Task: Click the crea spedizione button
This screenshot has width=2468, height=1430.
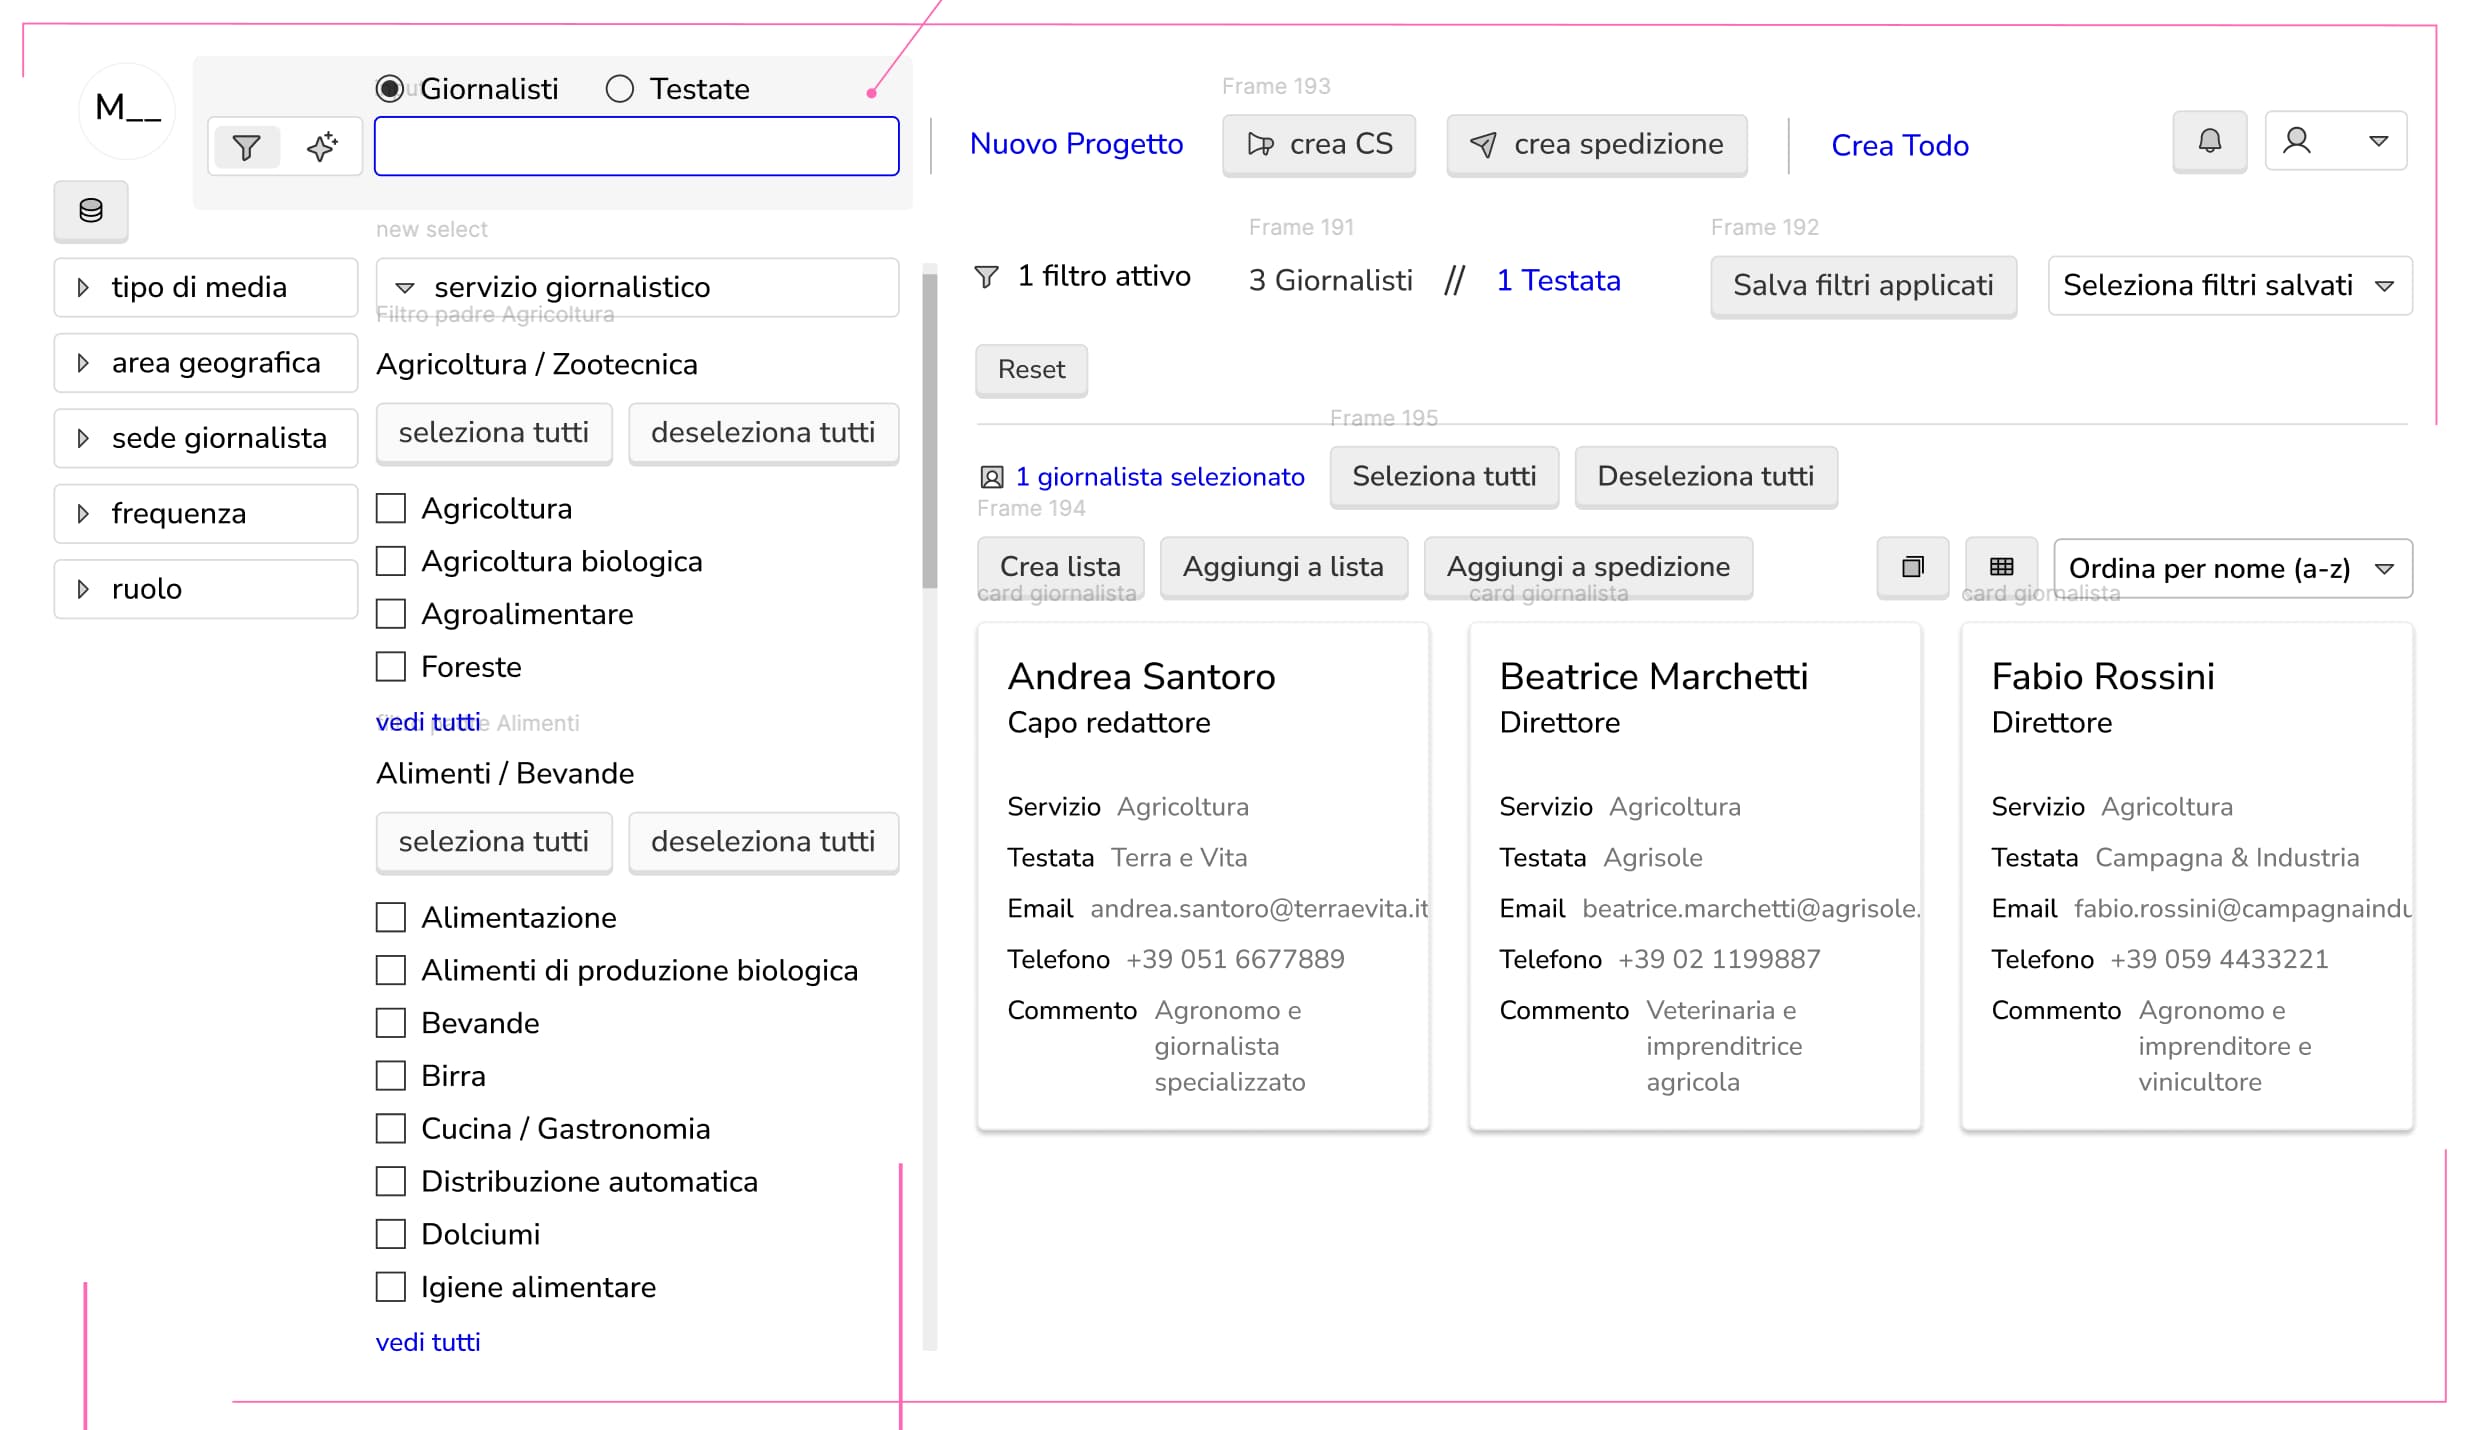Action: pyautogui.click(x=1597, y=145)
